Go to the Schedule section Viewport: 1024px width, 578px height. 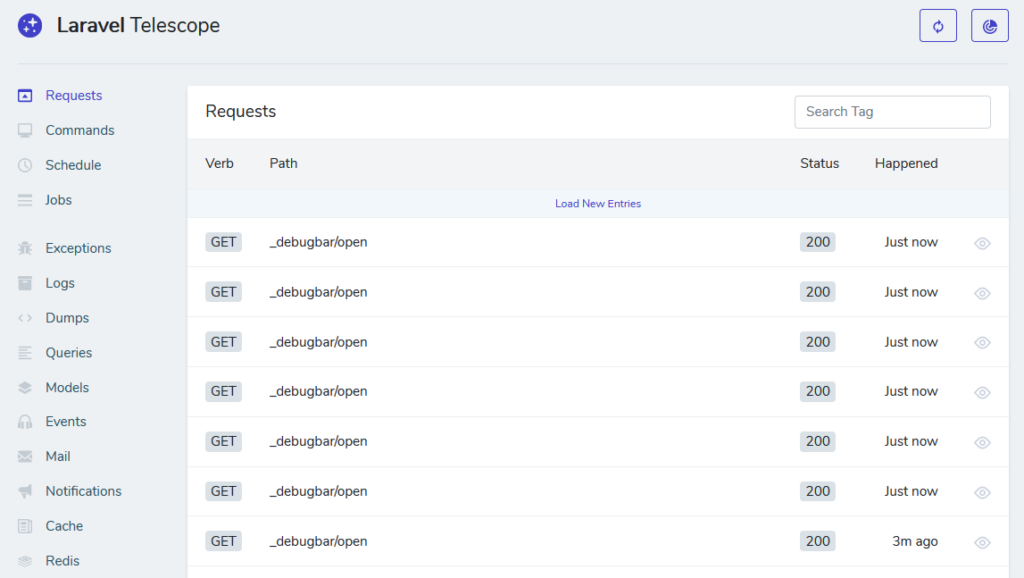[x=73, y=165]
